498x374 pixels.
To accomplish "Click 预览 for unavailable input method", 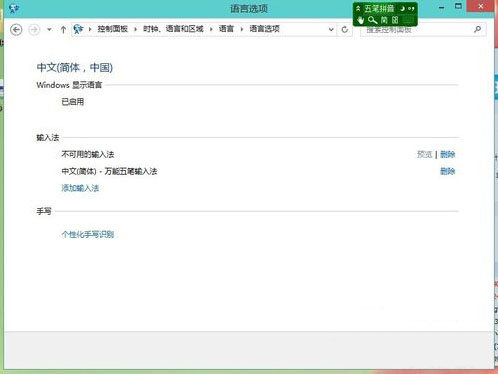I will click(x=424, y=154).
